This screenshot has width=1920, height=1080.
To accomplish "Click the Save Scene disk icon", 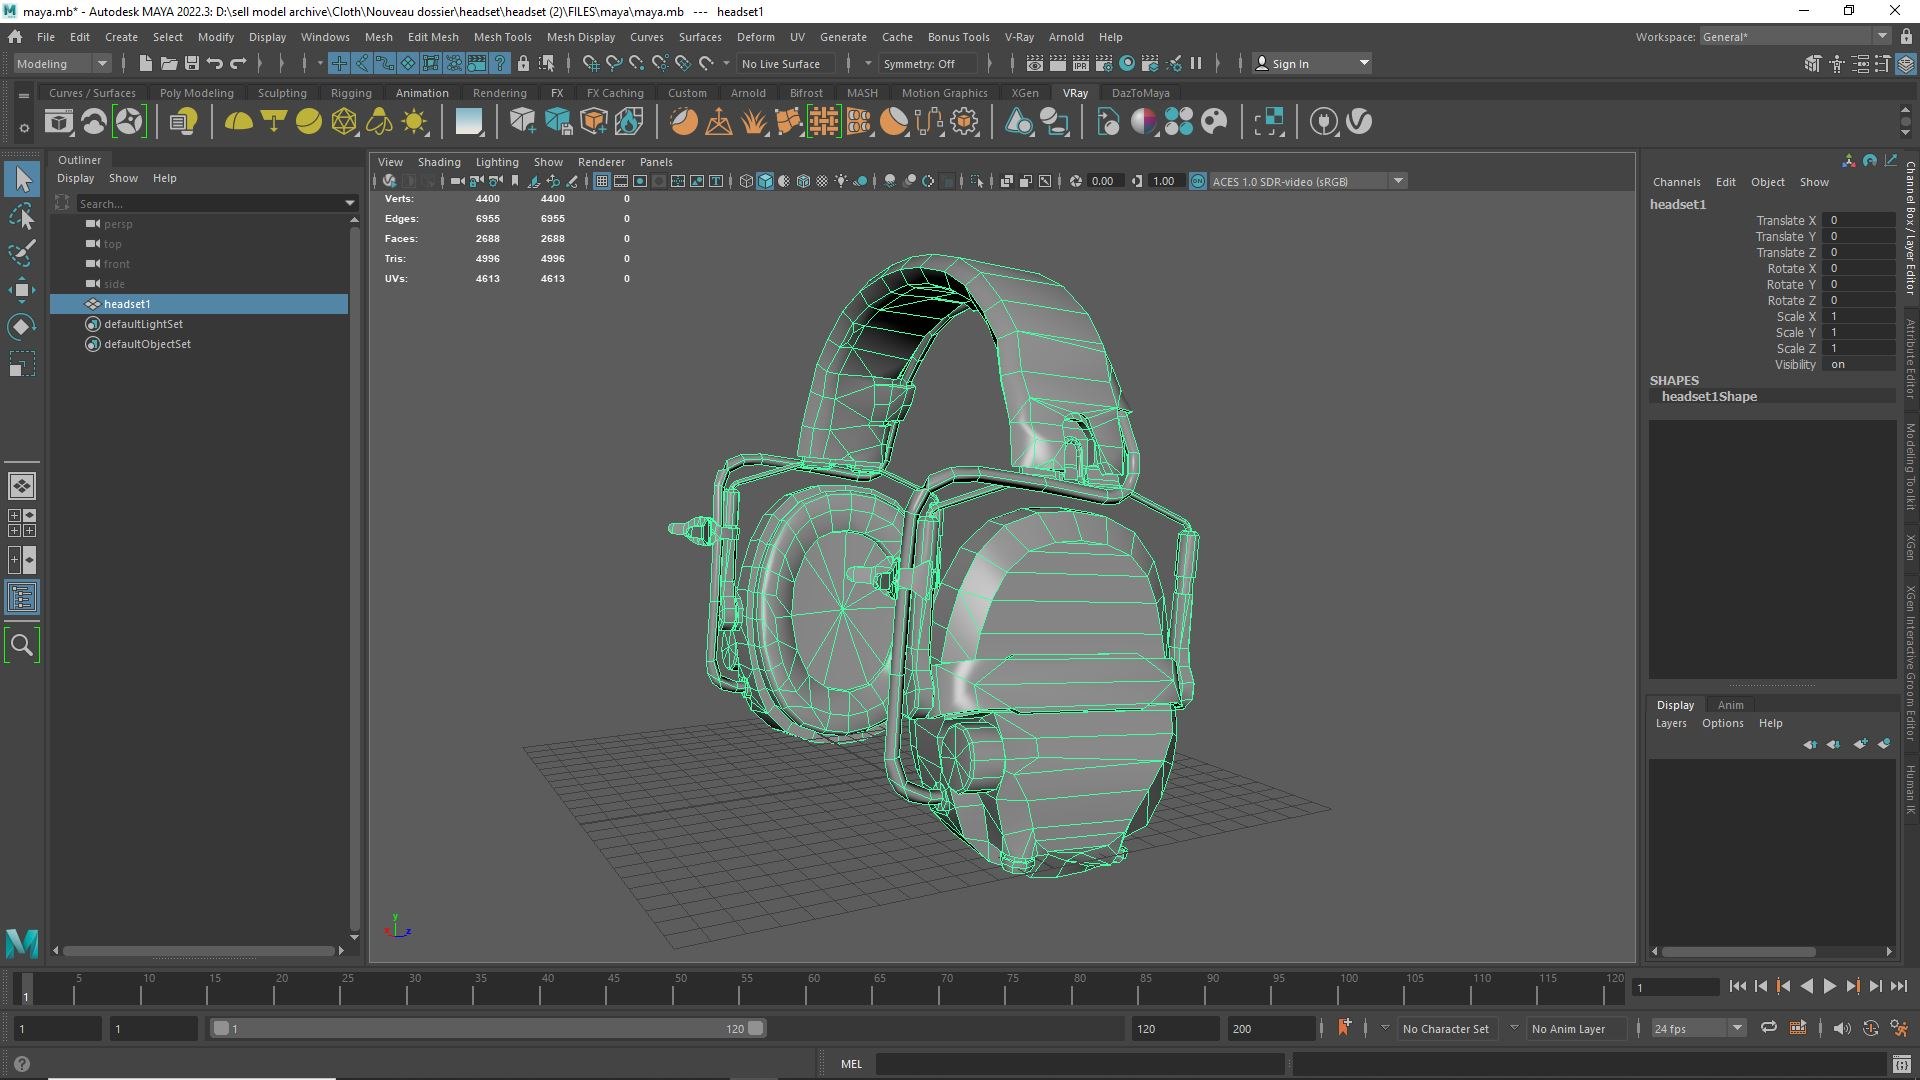I will point(191,63).
